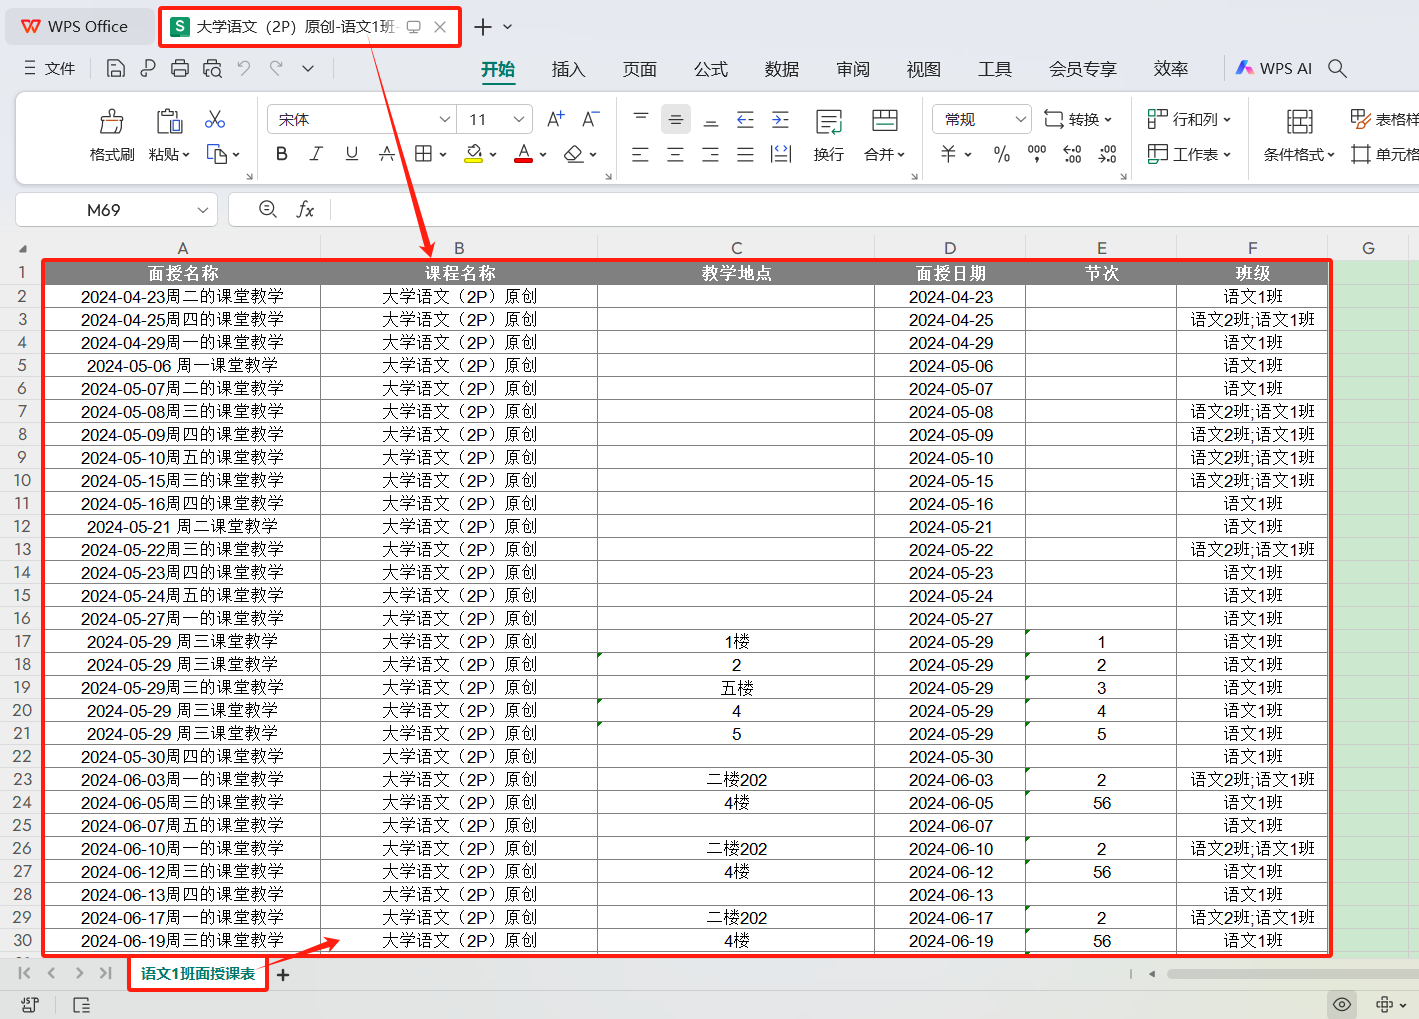Open the font size dropdown

[x=518, y=119]
